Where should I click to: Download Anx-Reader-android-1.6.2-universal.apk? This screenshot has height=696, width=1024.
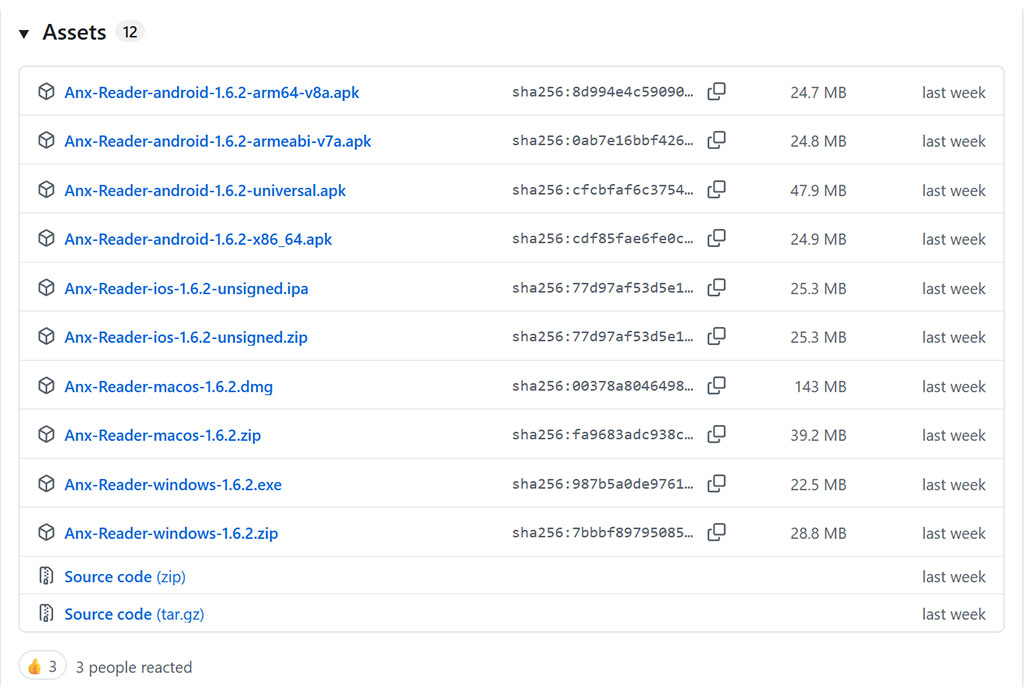point(205,191)
